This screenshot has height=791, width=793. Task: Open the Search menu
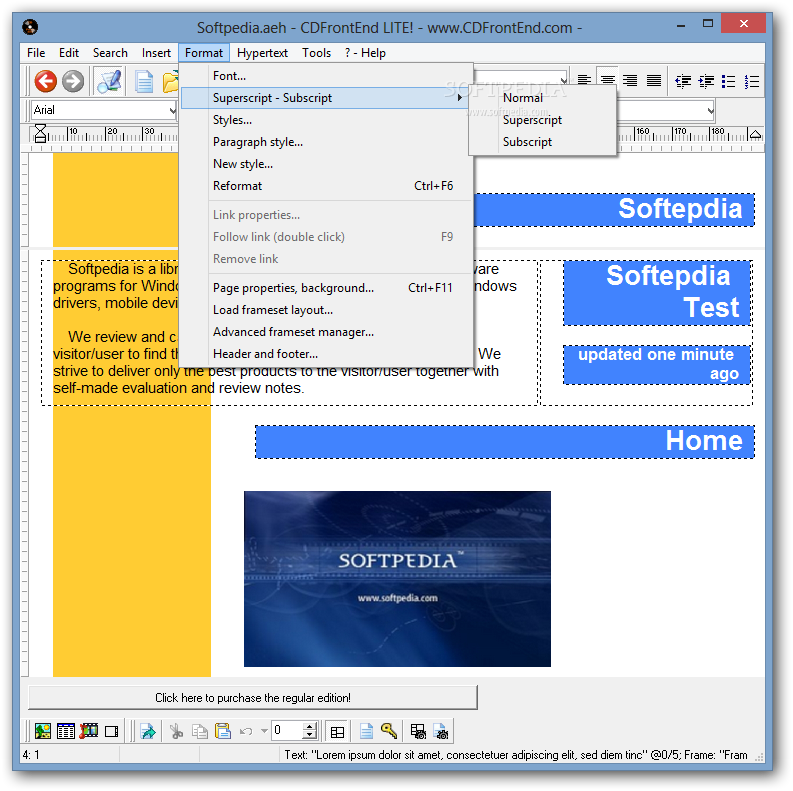tap(110, 53)
